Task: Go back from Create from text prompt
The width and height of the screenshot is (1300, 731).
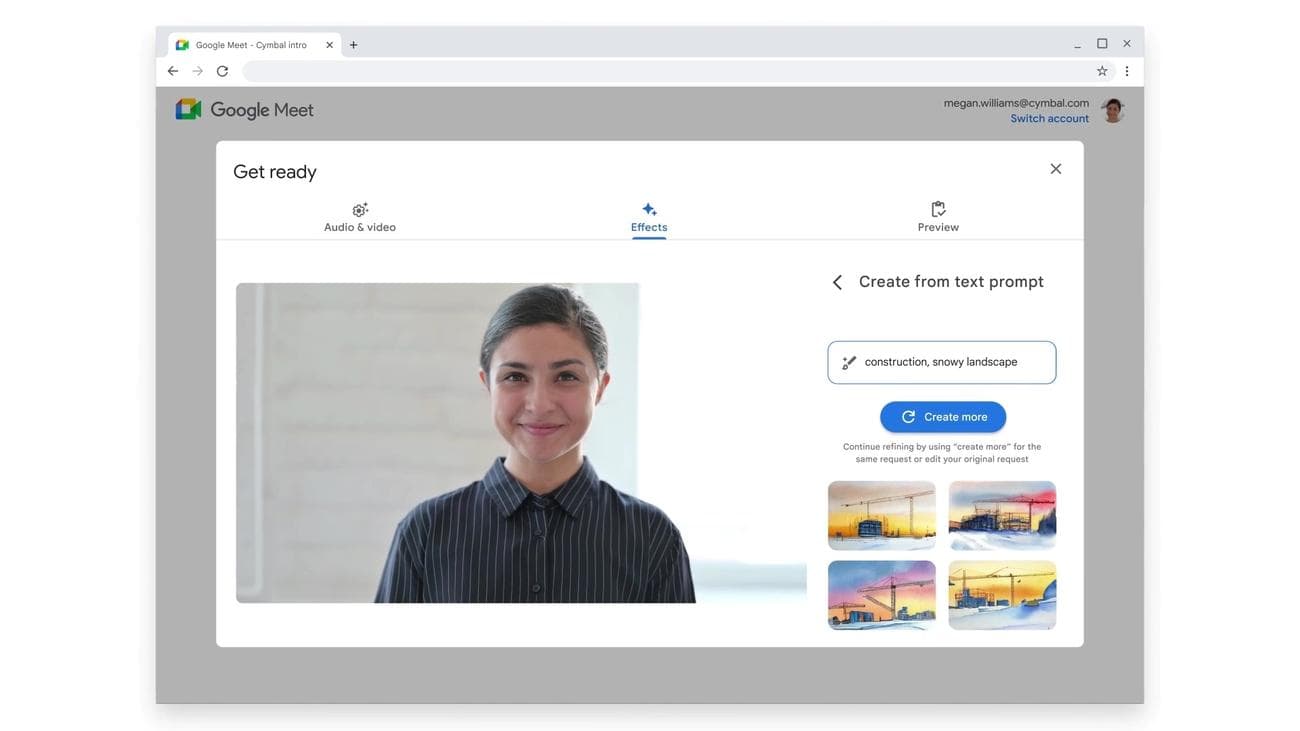Action: [838, 283]
